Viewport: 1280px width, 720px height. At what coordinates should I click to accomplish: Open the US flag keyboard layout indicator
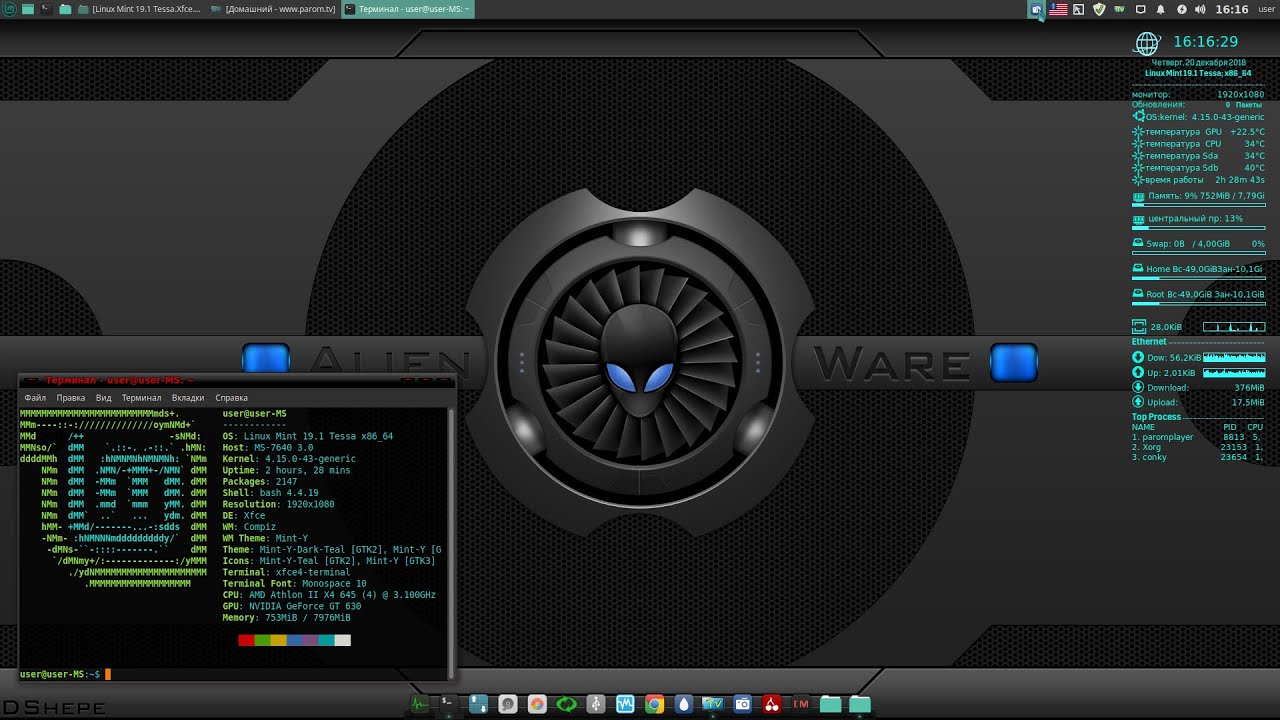tap(1058, 9)
